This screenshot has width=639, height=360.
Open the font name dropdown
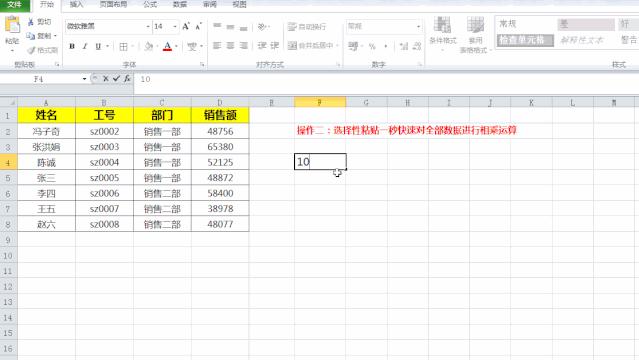pos(148,27)
